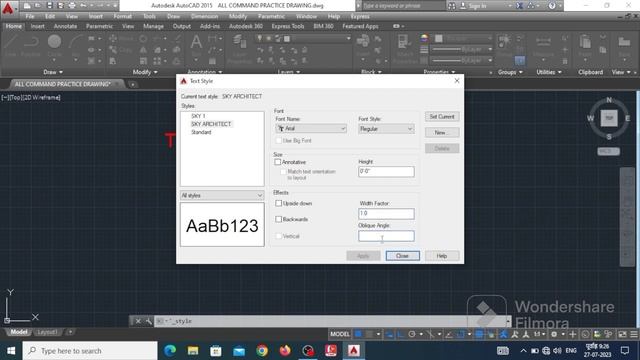Click the Save icon in quick access toolbar
The width and height of the screenshot is (640, 360).
coord(49,5)
